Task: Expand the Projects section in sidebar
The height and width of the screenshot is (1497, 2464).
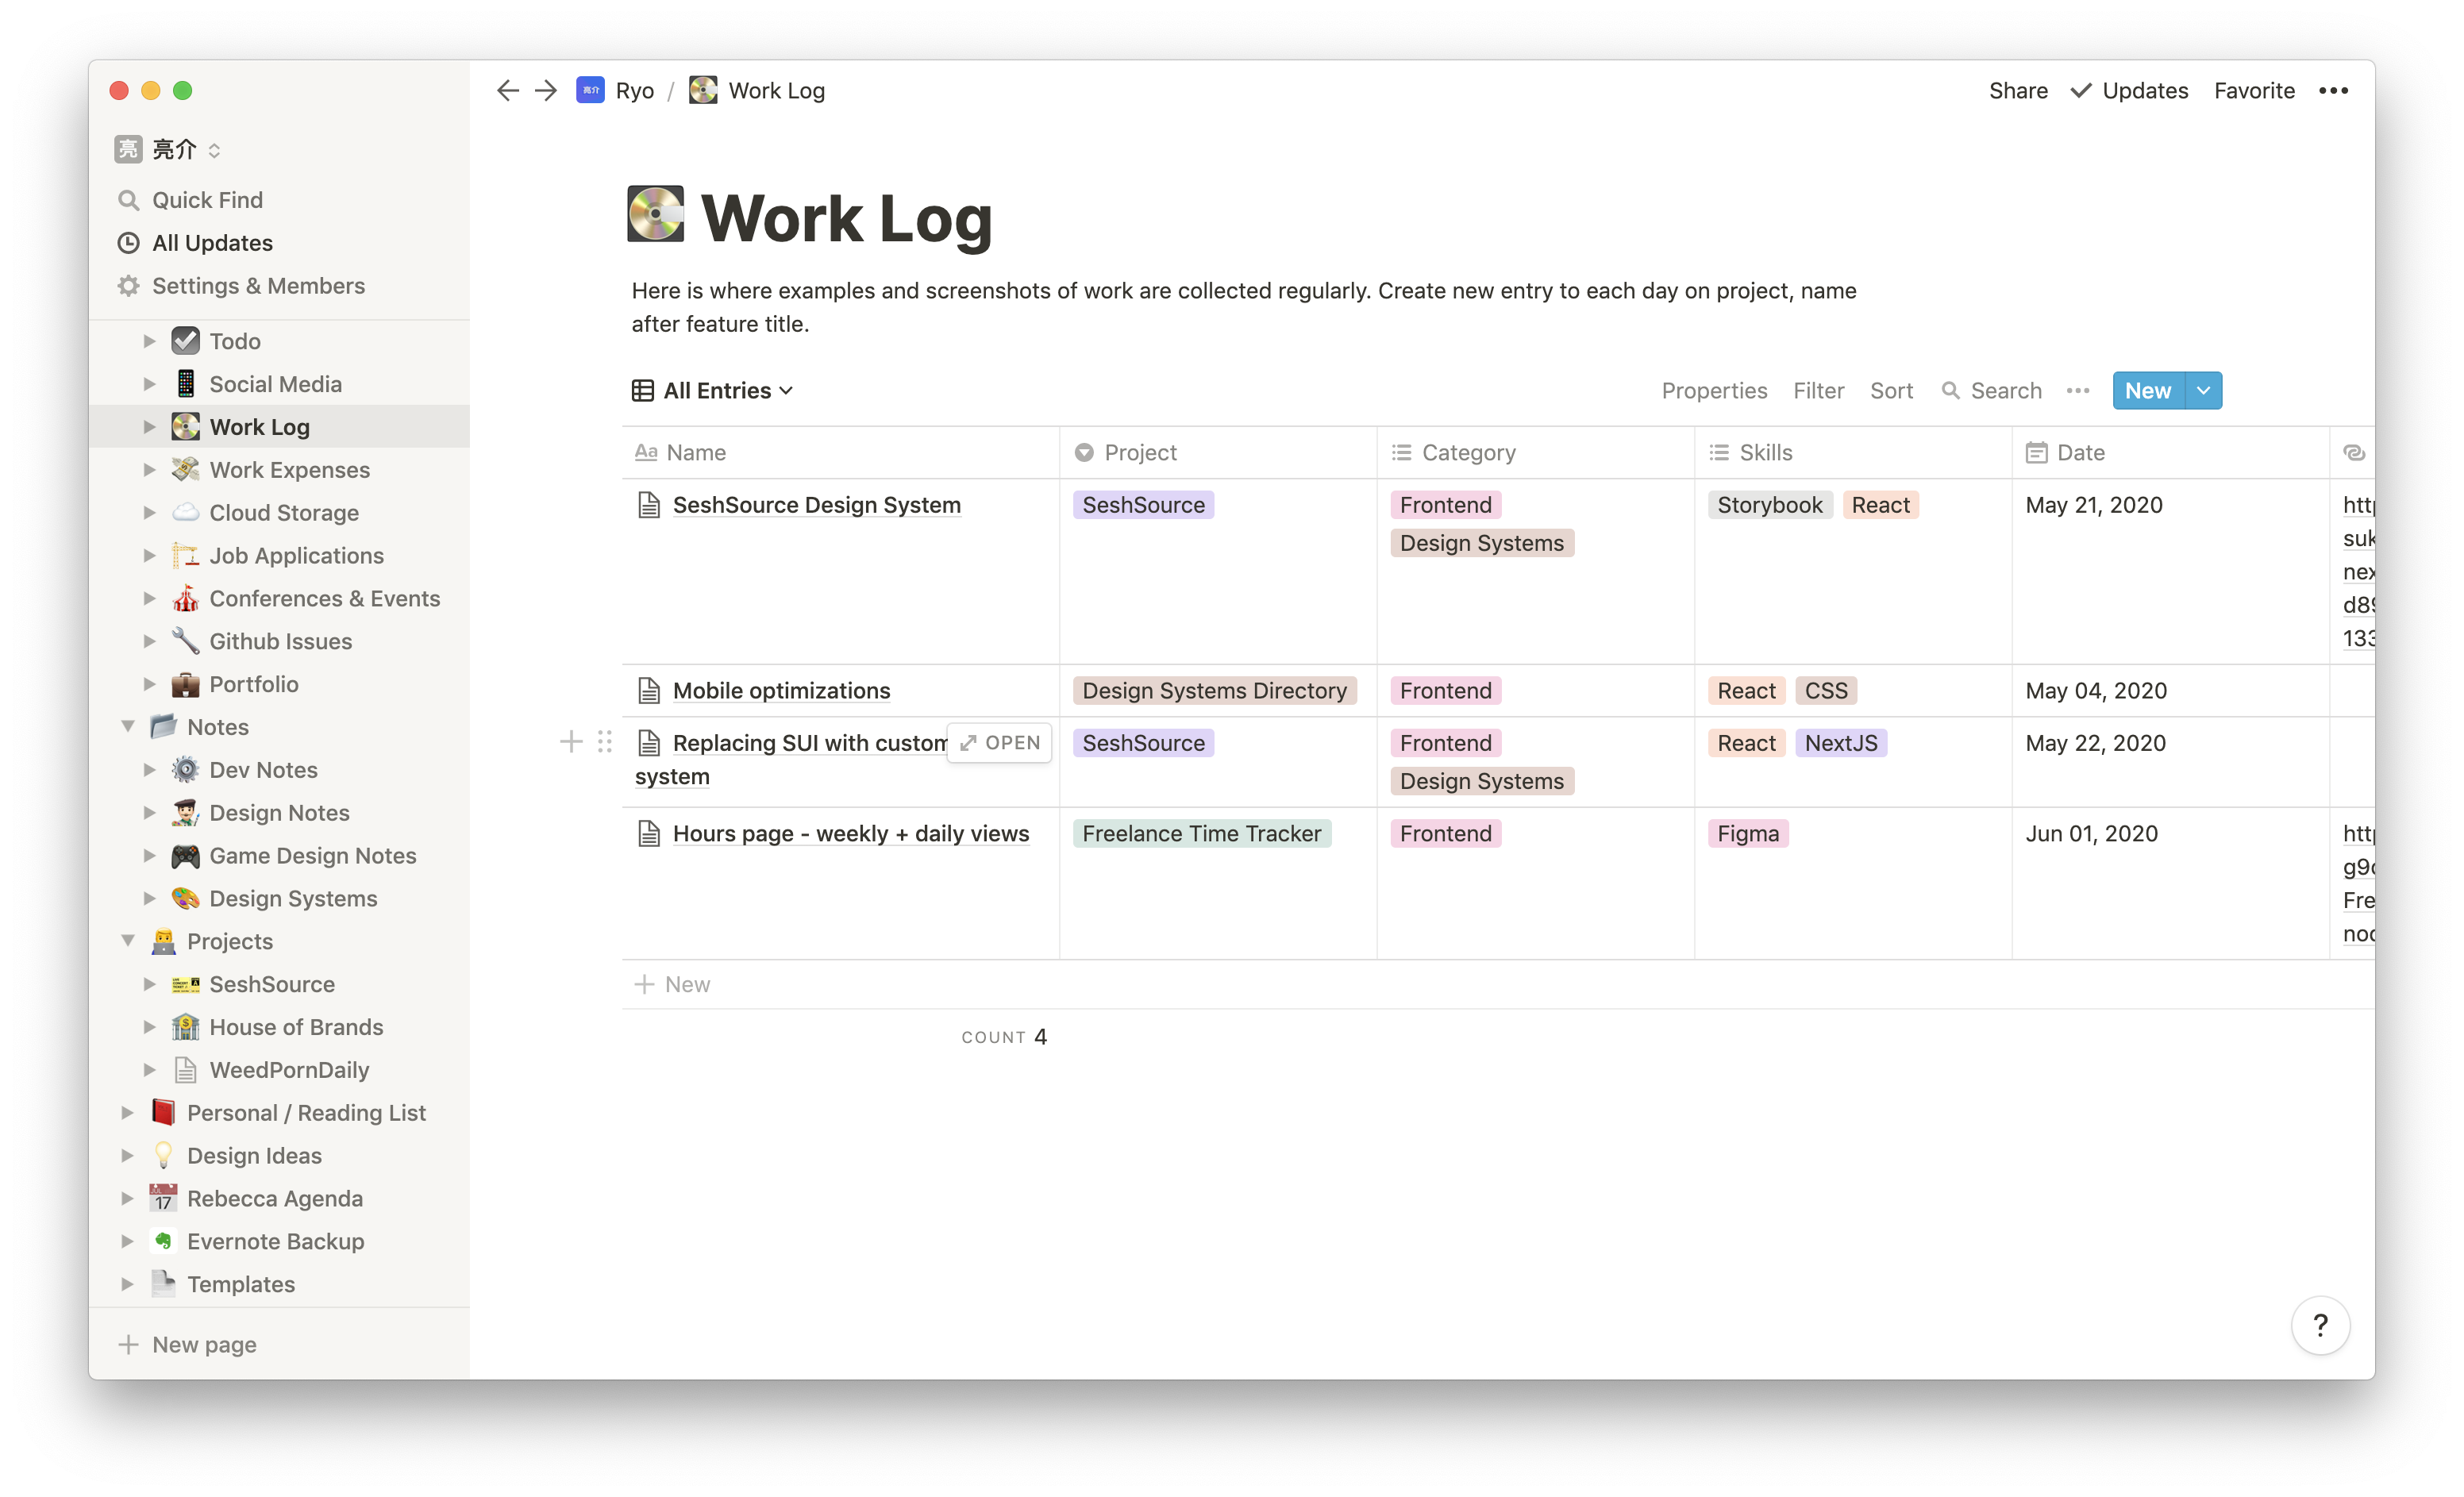Action: (x=127, y=939)
